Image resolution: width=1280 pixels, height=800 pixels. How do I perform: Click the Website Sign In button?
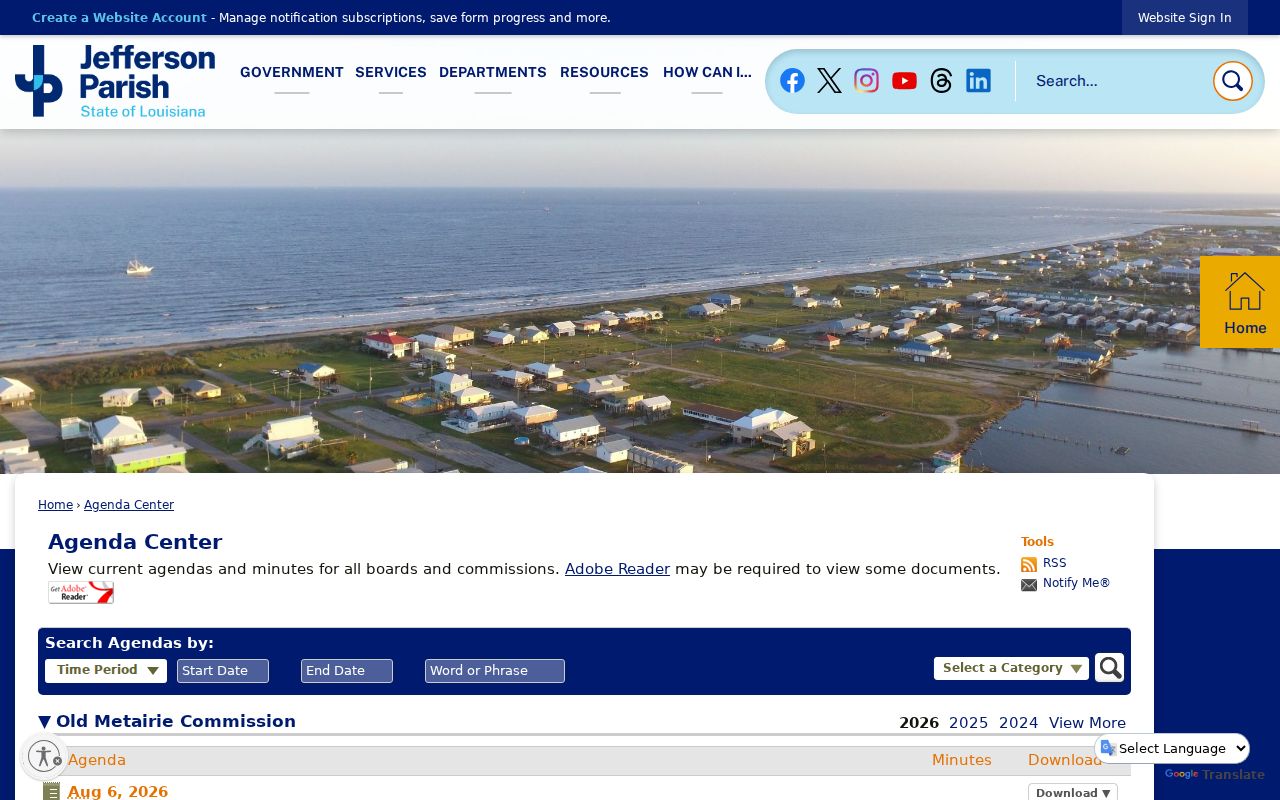pos(1185,18)
